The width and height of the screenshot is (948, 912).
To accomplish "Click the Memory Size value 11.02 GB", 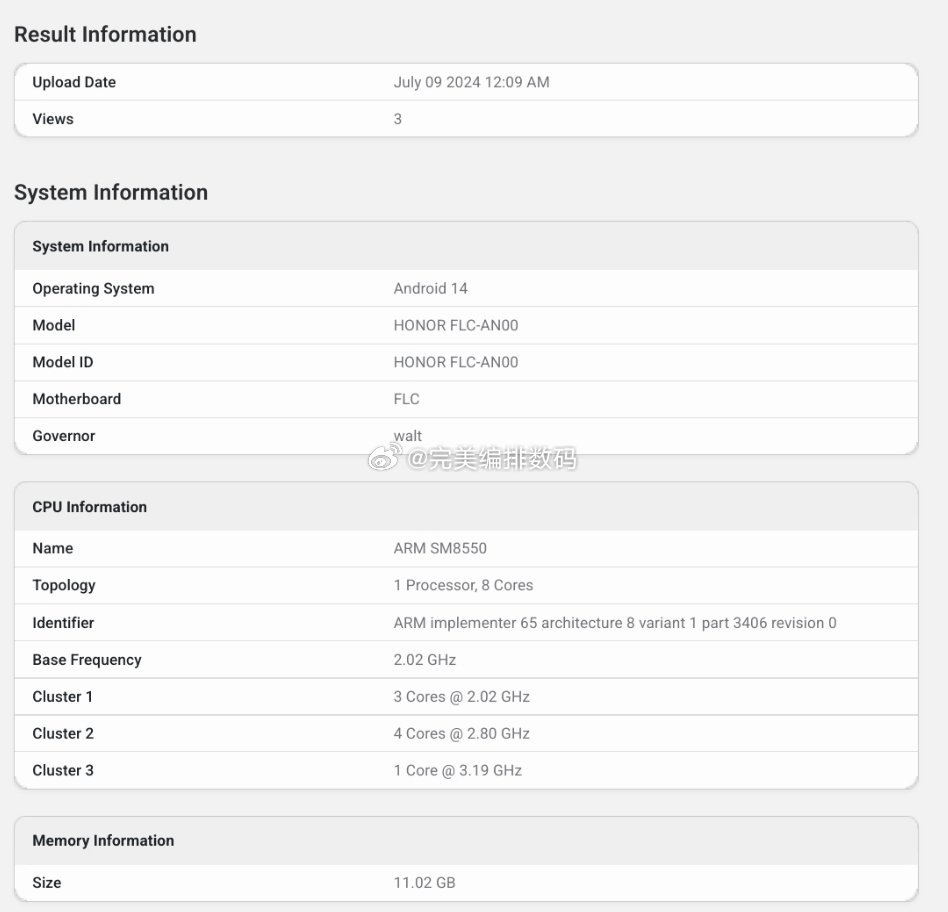I will [424, 883].
